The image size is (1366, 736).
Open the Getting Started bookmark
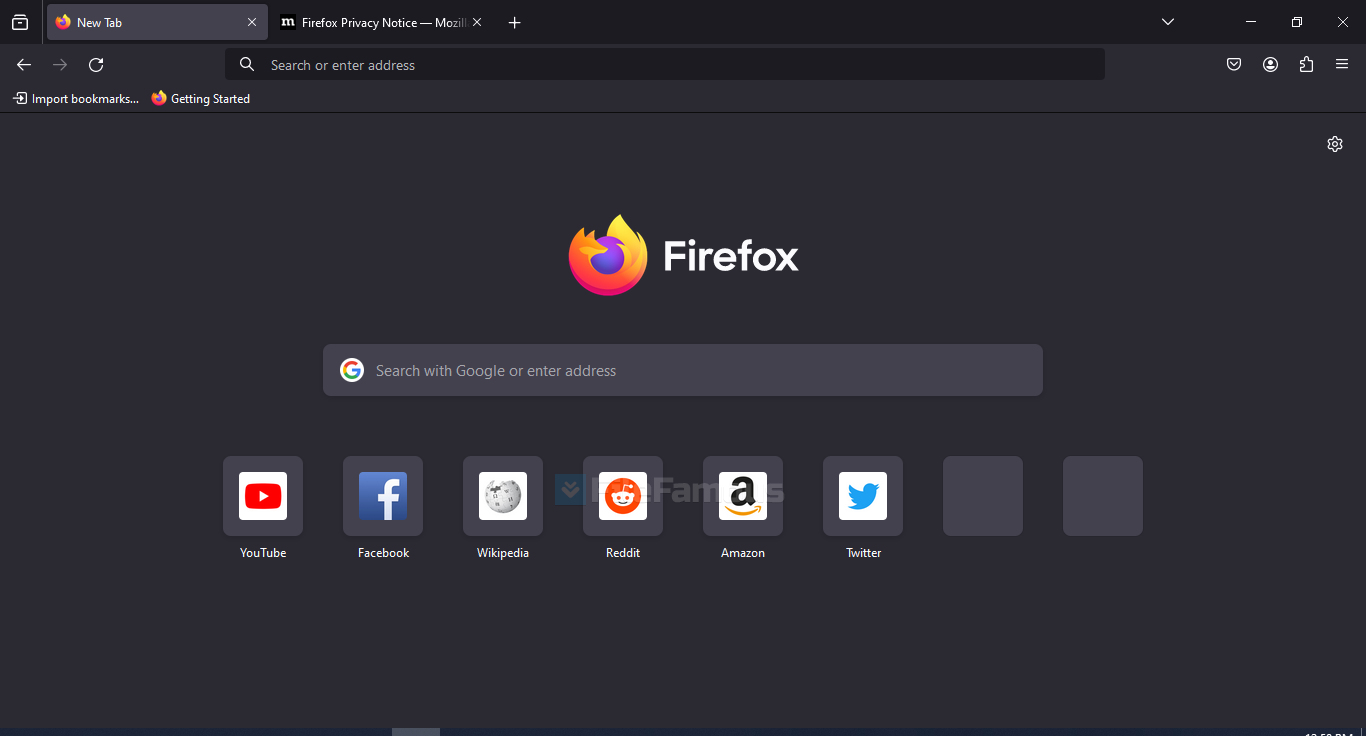click(x=201, y=99)
